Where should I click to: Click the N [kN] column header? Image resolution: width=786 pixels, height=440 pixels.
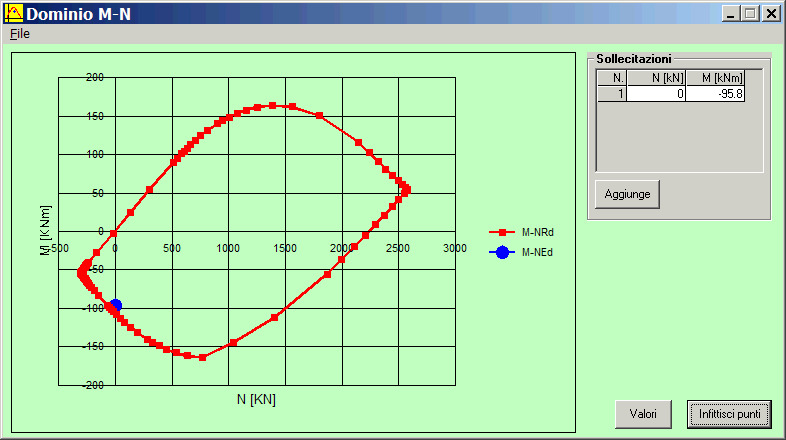[656, 78]
